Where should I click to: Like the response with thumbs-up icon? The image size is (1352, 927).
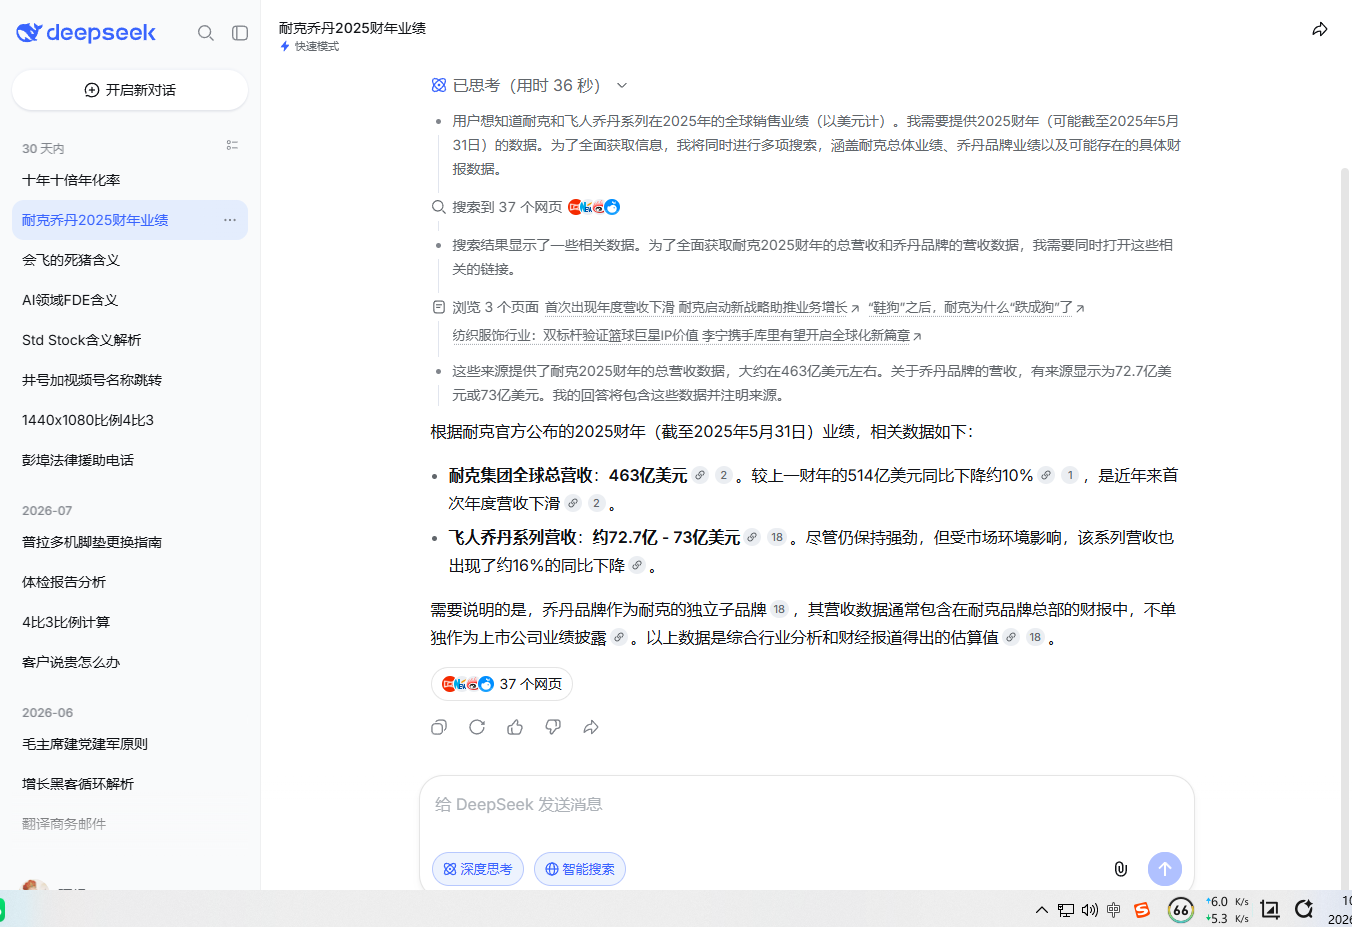coord(515,727)
